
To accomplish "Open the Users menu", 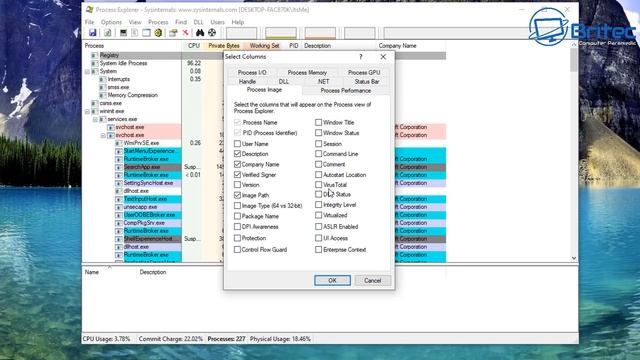I will (x=217, y=22).
